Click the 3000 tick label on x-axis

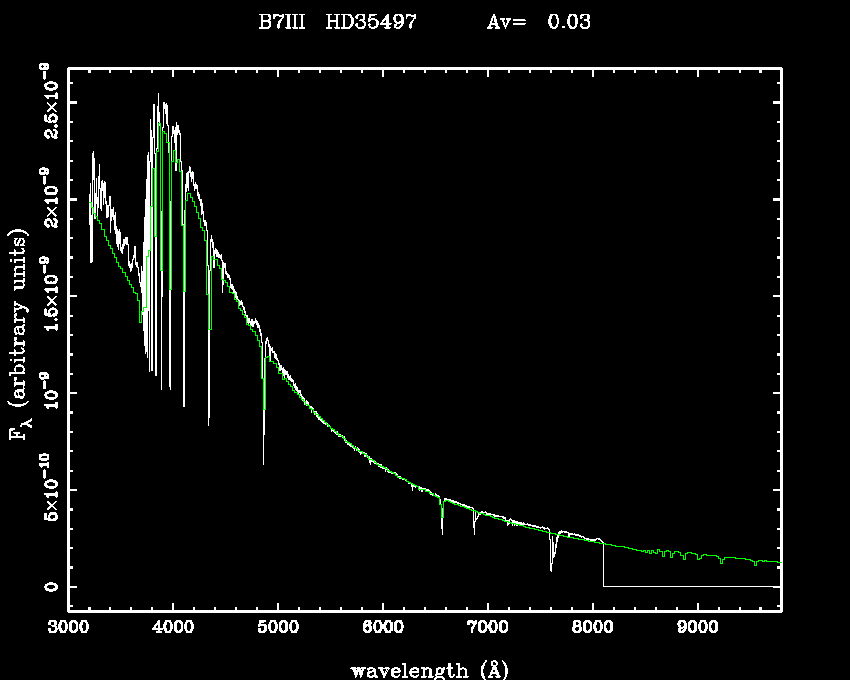coord(68,632)
